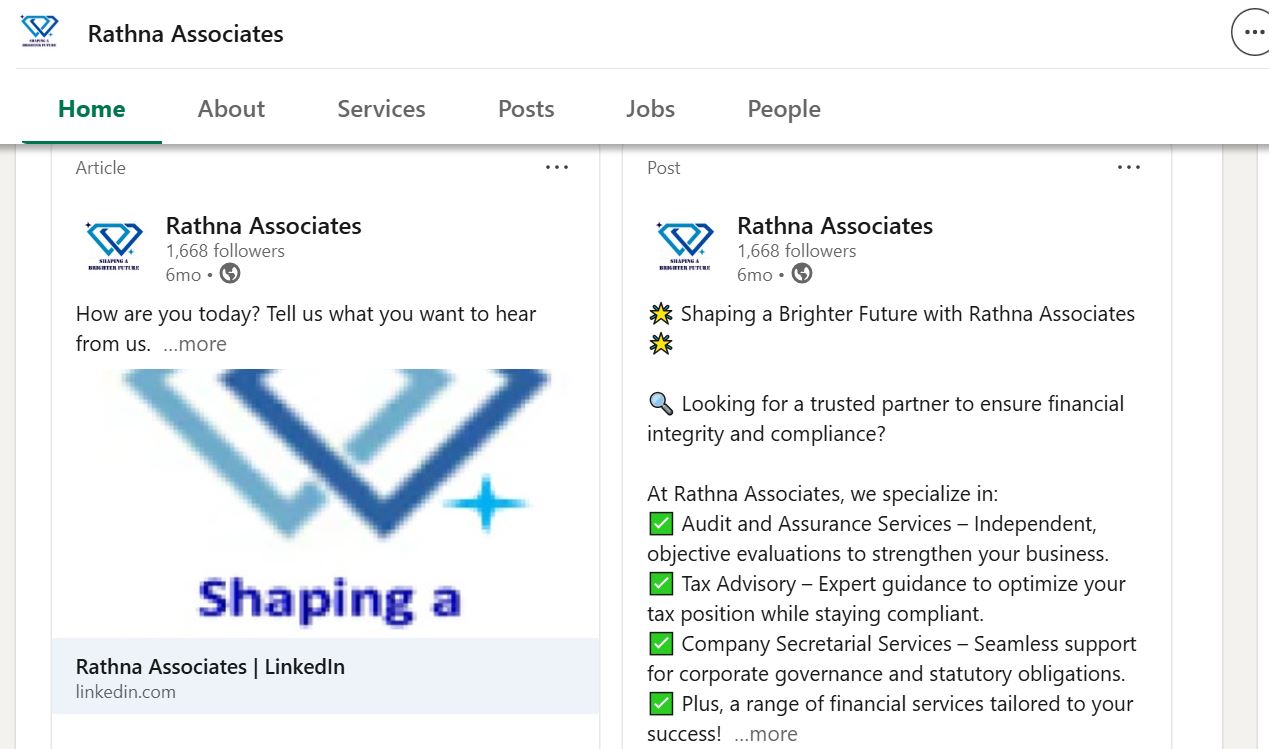Click the Tax Advisory line in the post
Screen dimensions: 1269x749
[x=887, y=599]
